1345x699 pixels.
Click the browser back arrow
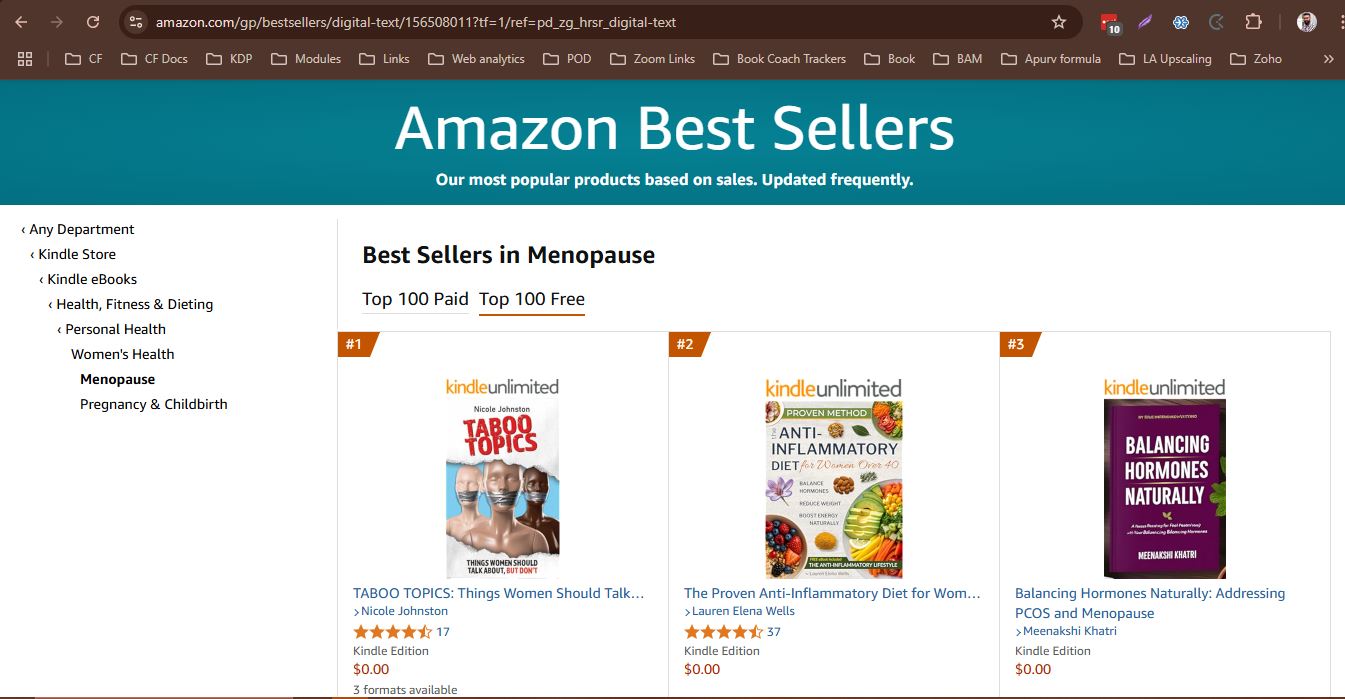tap(21, 22)
